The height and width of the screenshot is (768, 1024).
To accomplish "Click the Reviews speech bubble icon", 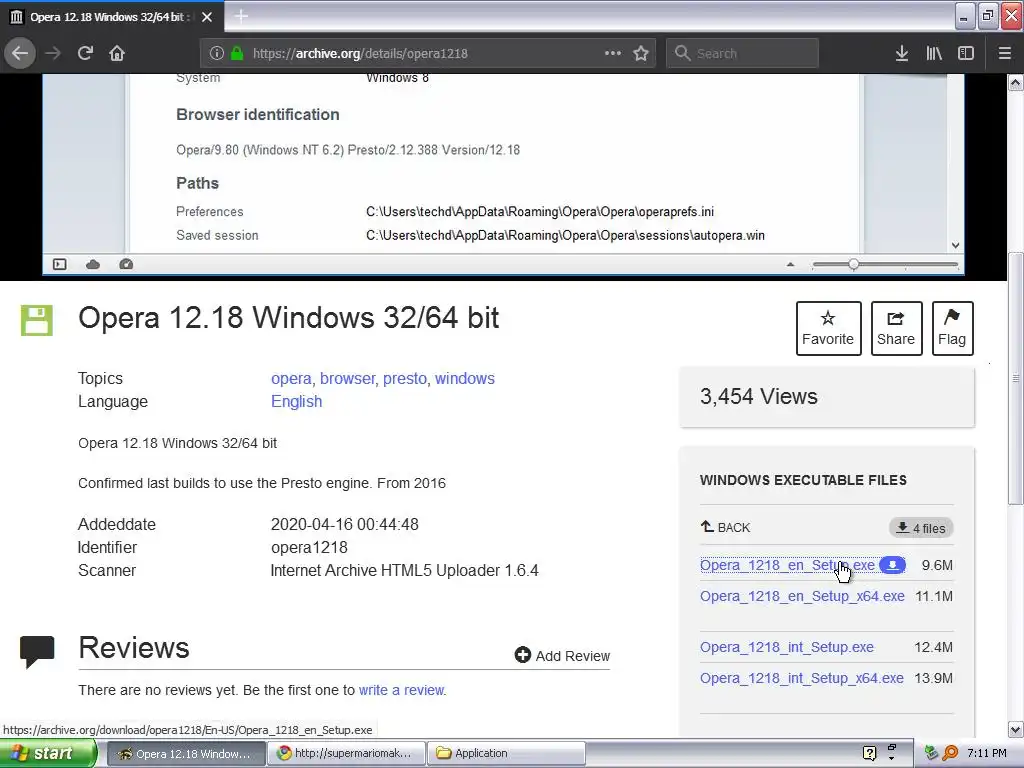I will [37, 651].
